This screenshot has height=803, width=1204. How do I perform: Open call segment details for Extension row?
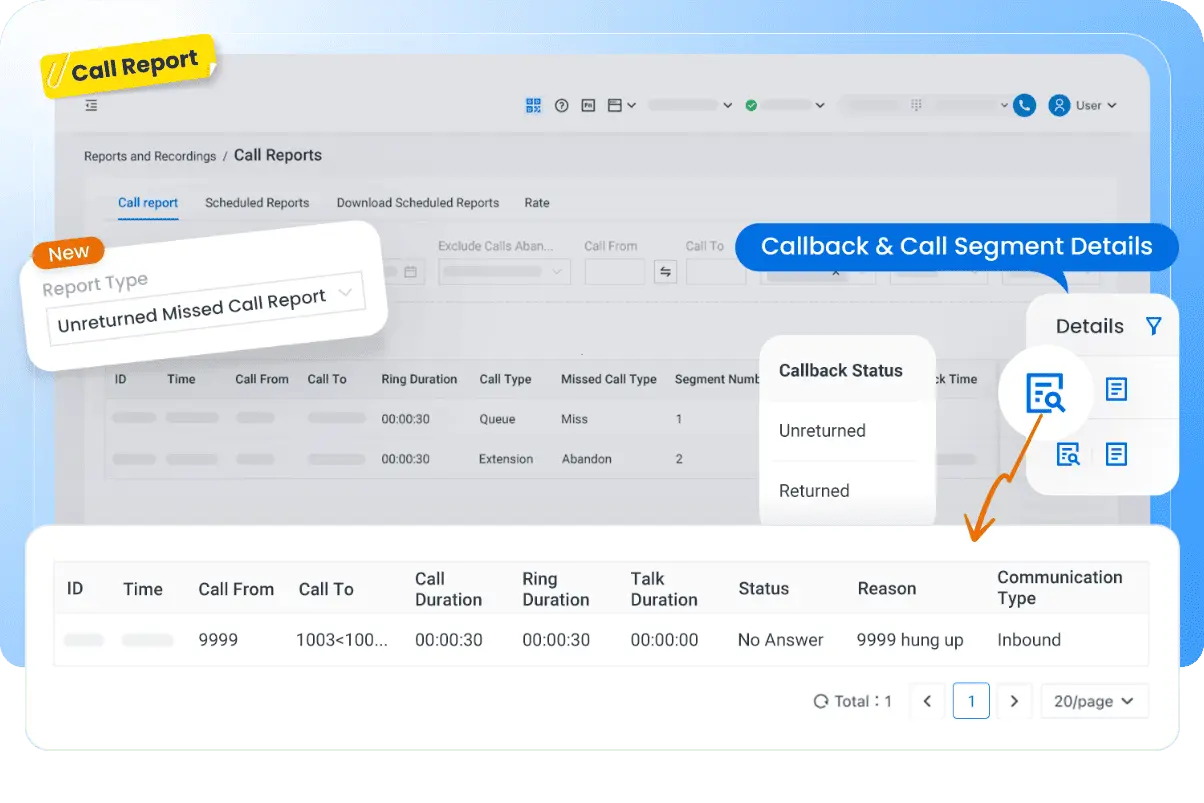pyautogui.click(x=1068, y=454)
